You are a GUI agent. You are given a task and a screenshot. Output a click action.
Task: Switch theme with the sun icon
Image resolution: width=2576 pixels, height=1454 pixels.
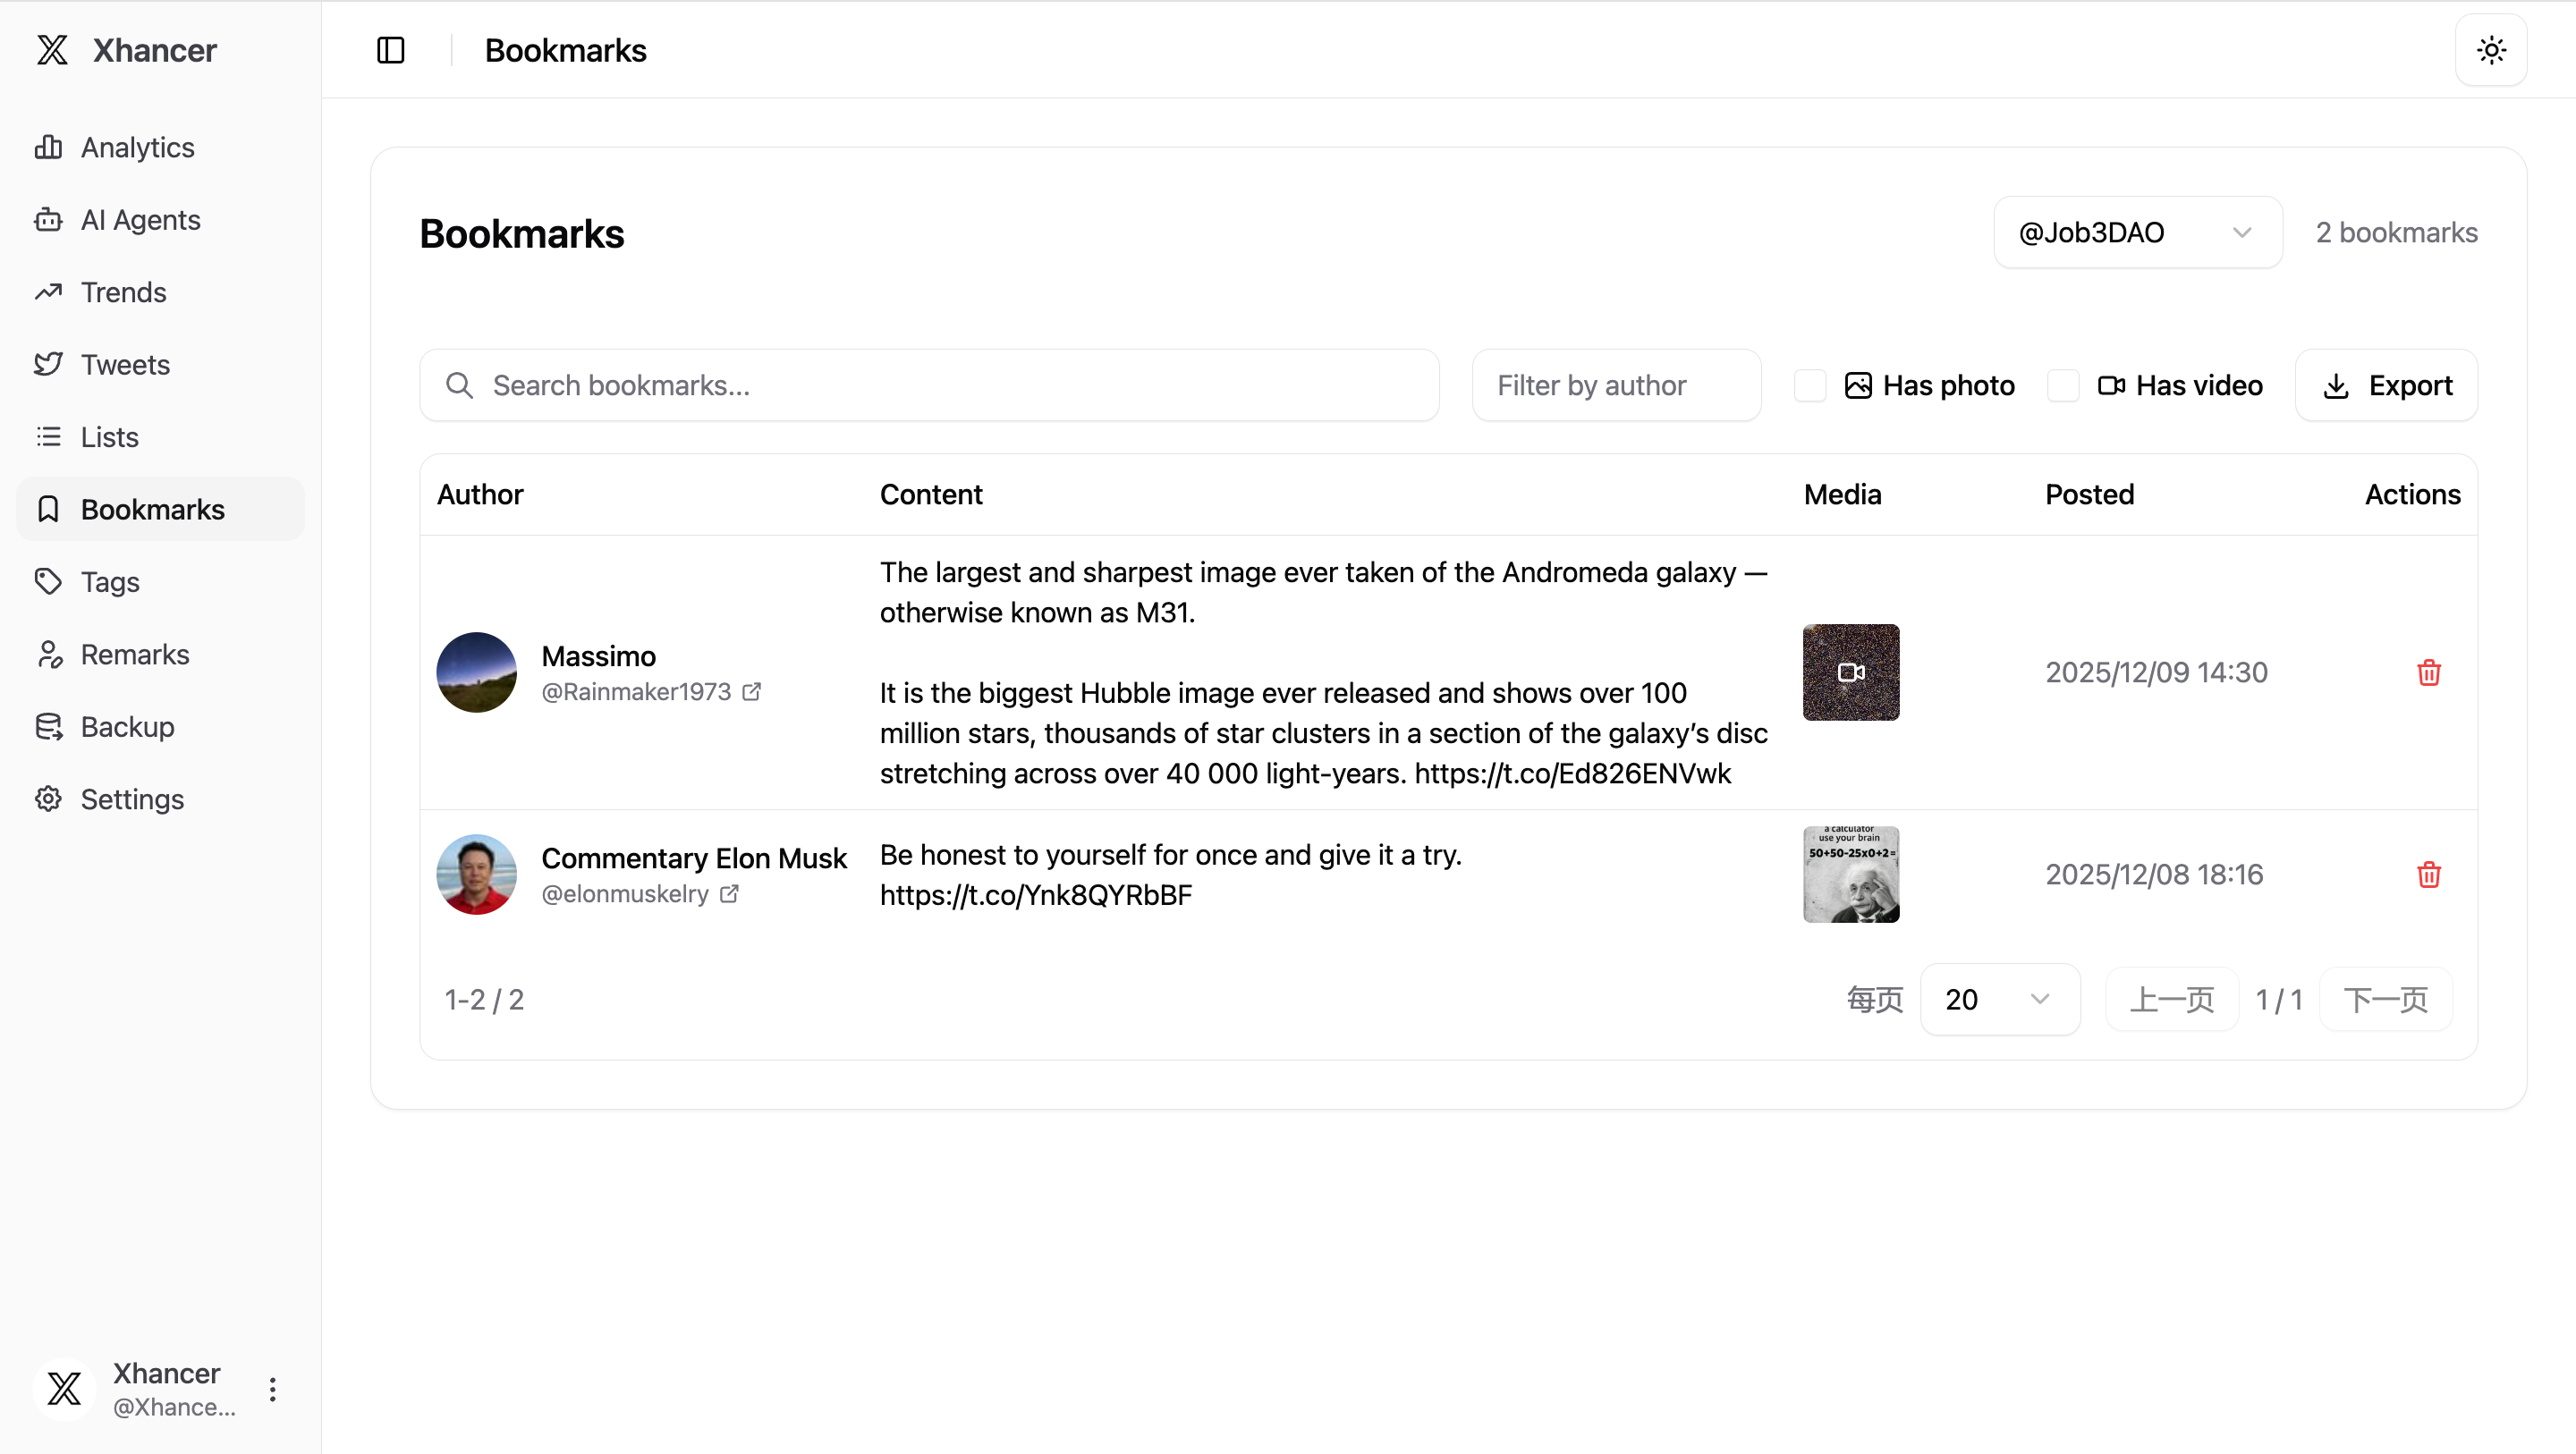tap(2491, 50)
